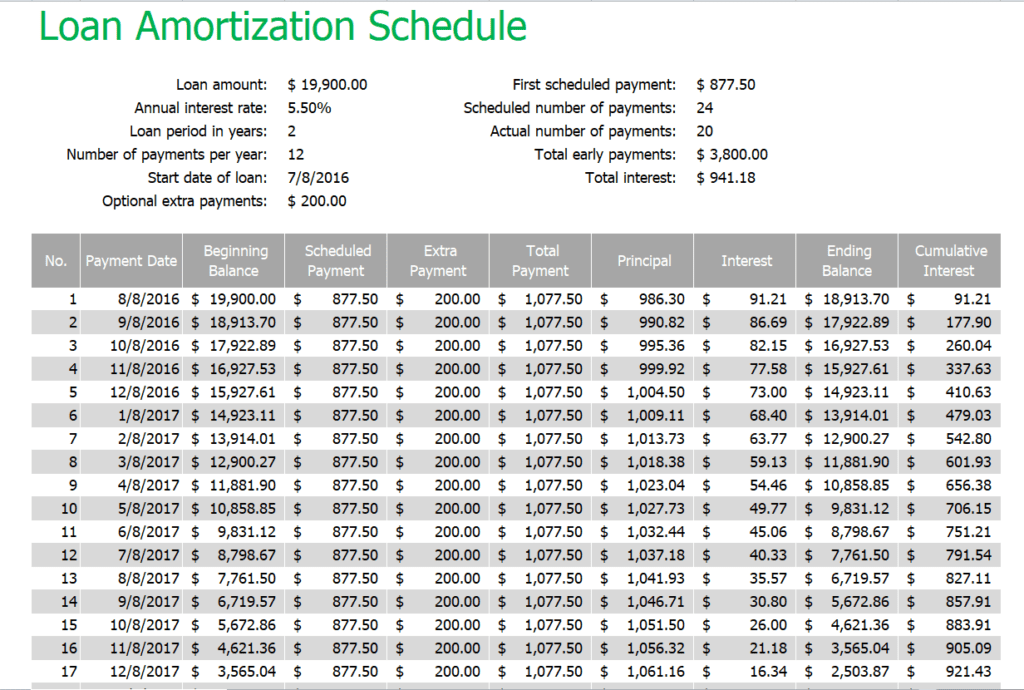The height and width of the screenshot is (690, 1024).
Task: Click start date of loan 7/8/2016
Action: 318,178
